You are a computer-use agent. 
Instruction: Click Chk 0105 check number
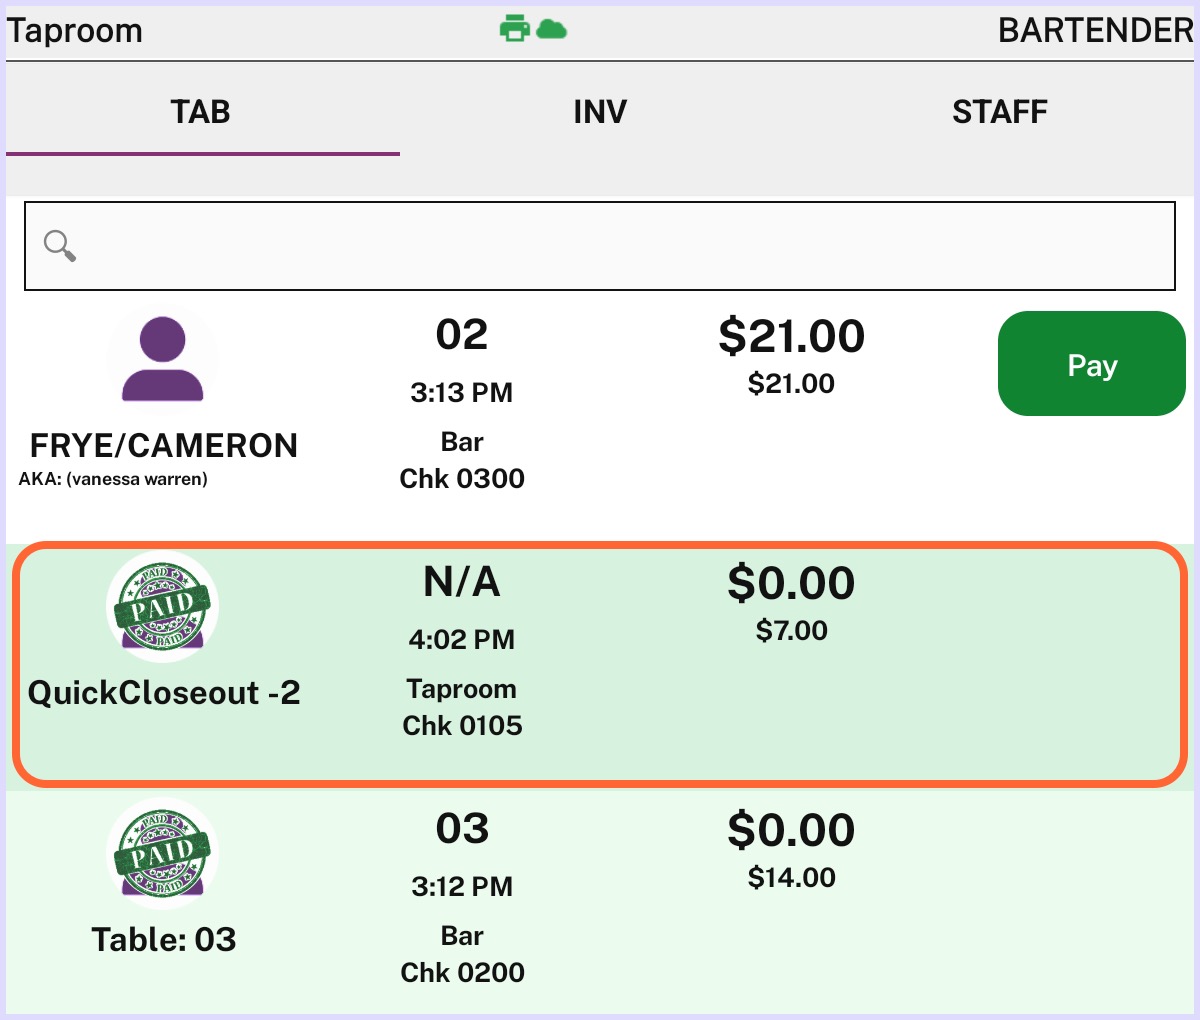click(x=462, y=725)
